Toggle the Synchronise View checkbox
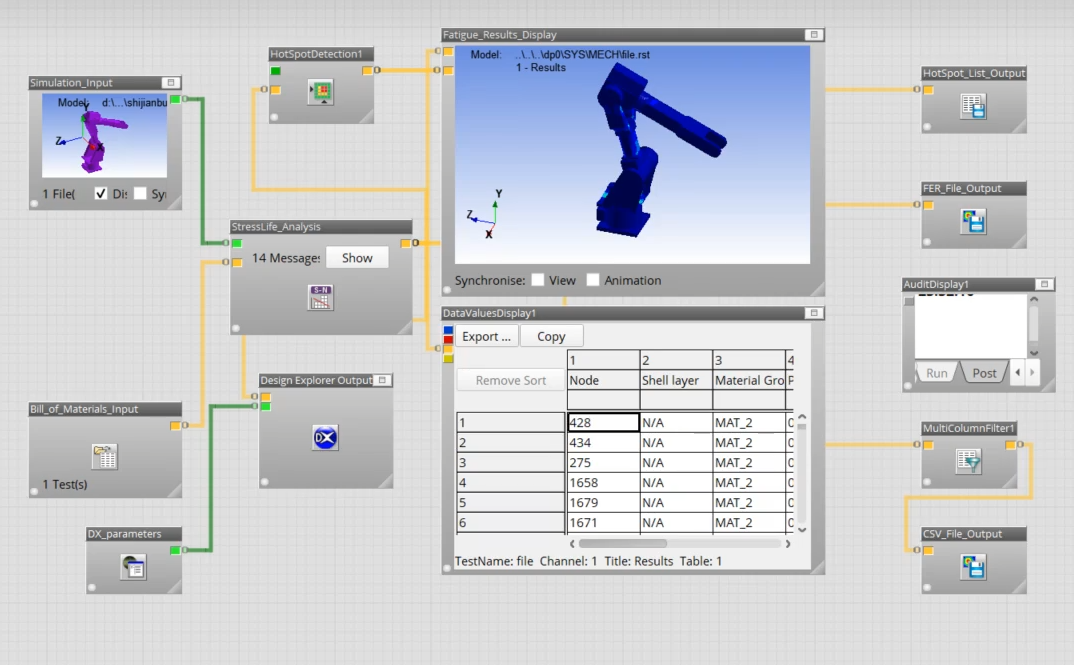 point(538,280)
